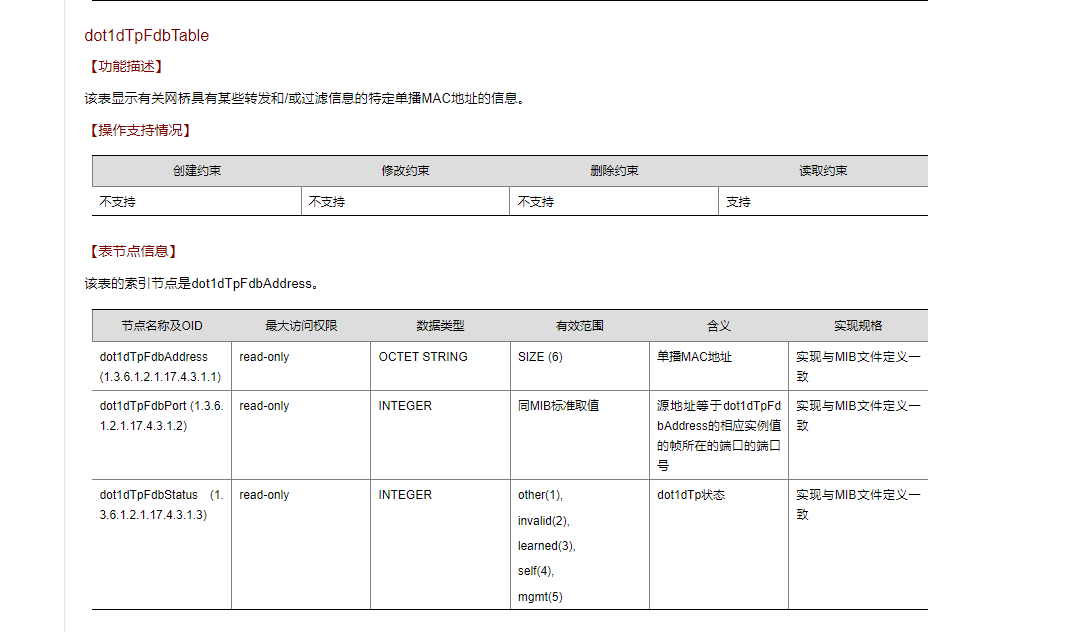
Task: Click the dot1dTpFdbTable heading
Action: (146, 35)
